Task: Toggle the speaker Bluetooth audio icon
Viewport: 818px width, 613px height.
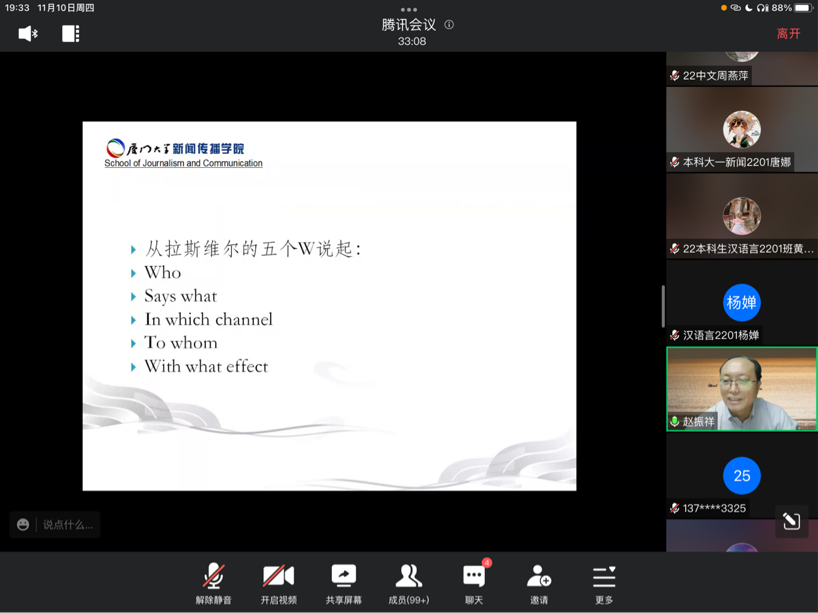Action: click(x=28, y=34)
